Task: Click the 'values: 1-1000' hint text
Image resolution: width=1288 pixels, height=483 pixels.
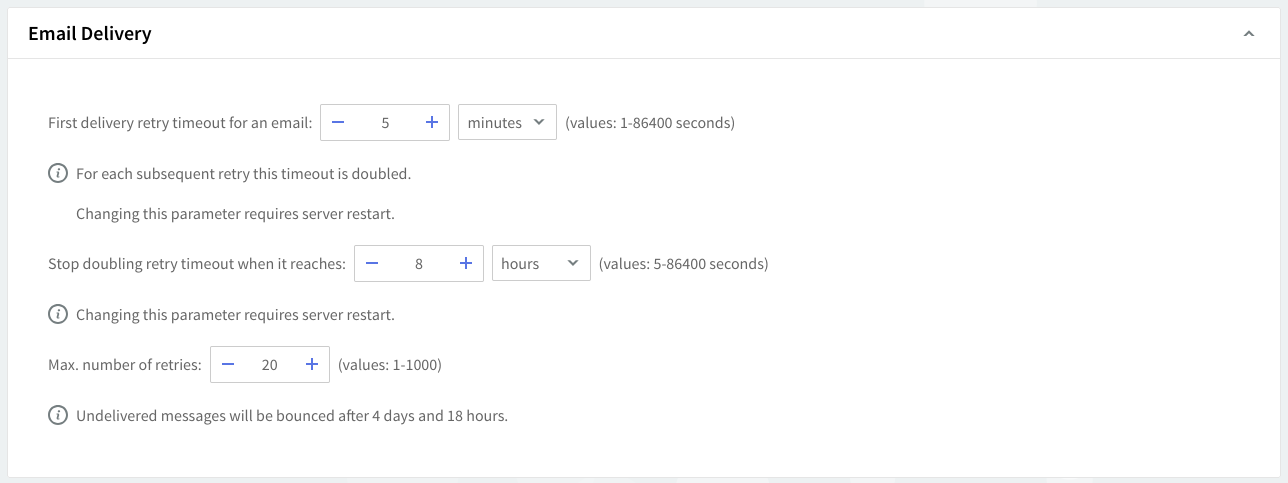Action: click(390, 365)
